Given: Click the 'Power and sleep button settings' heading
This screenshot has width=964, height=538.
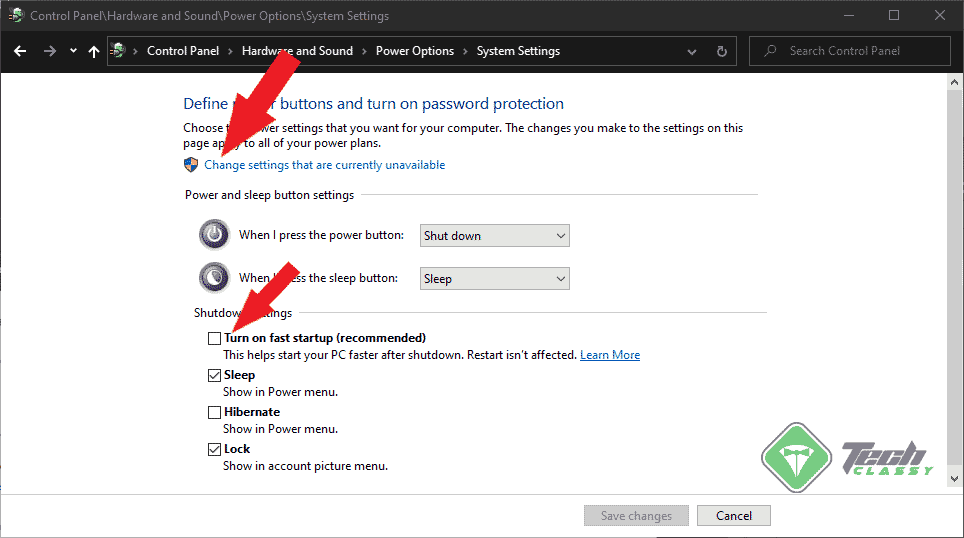Looking at the screenshot, I should [x=269, y=195].
